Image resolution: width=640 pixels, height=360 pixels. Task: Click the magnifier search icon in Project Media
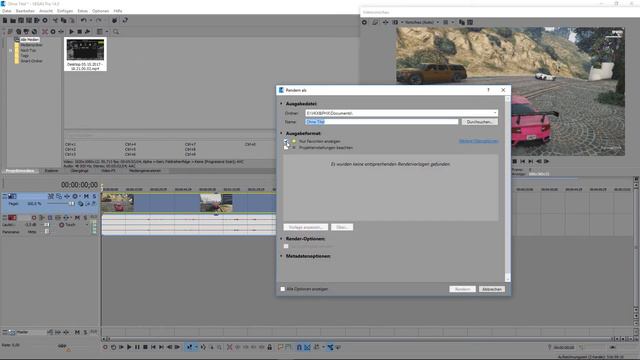[116, 31]
